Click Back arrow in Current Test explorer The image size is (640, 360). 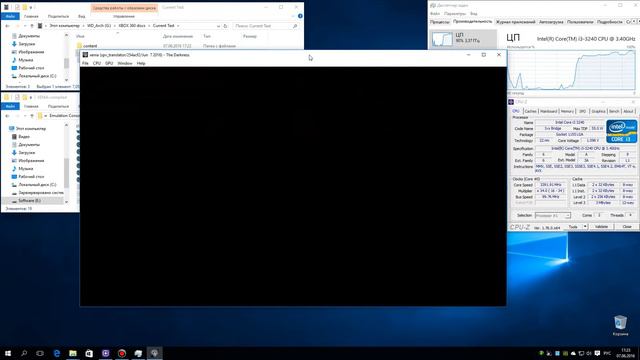coord(7,26)
